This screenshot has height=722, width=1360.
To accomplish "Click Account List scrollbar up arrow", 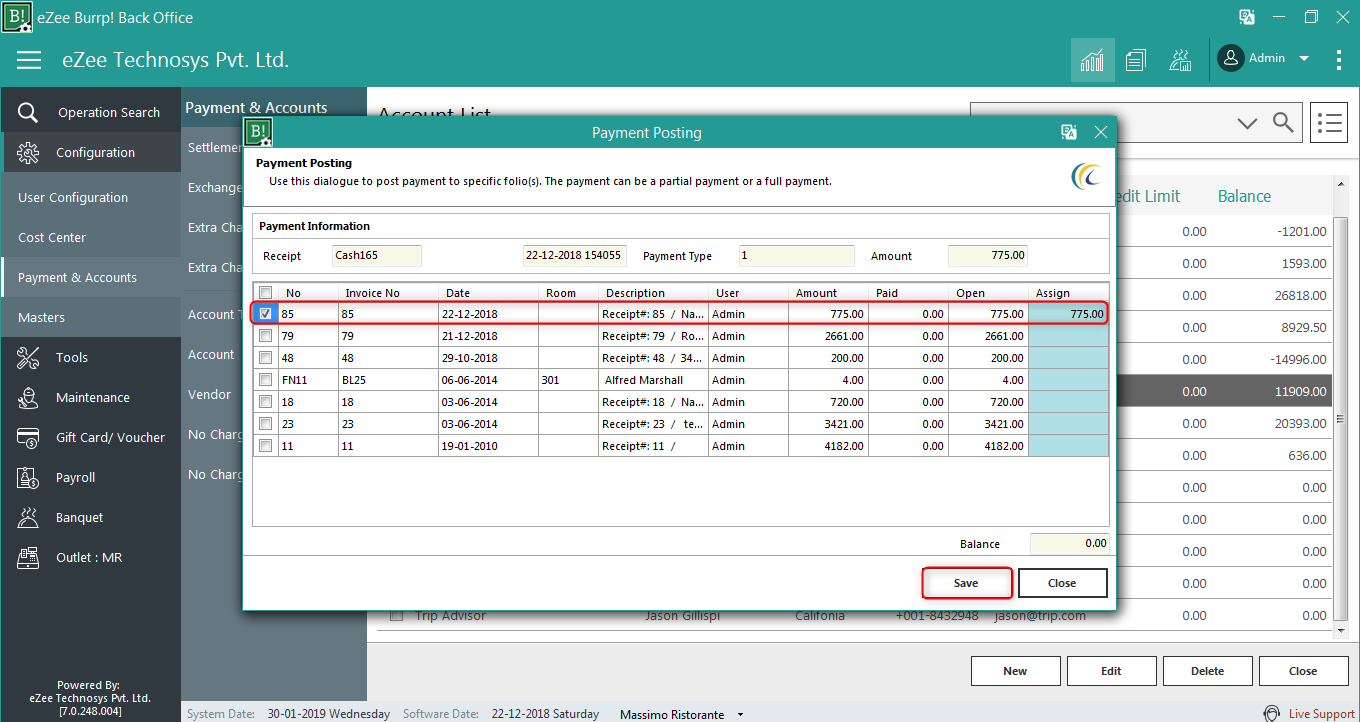I will tap(1342, 185).
